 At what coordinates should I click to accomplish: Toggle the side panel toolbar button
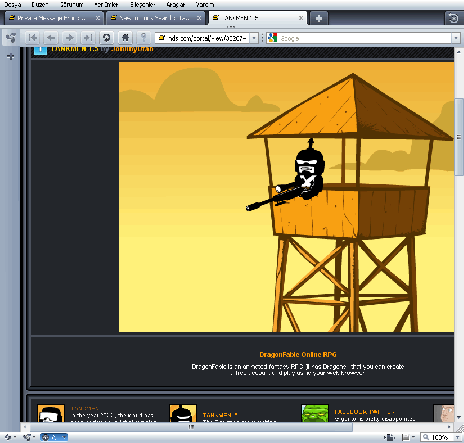tap(11, 38)
